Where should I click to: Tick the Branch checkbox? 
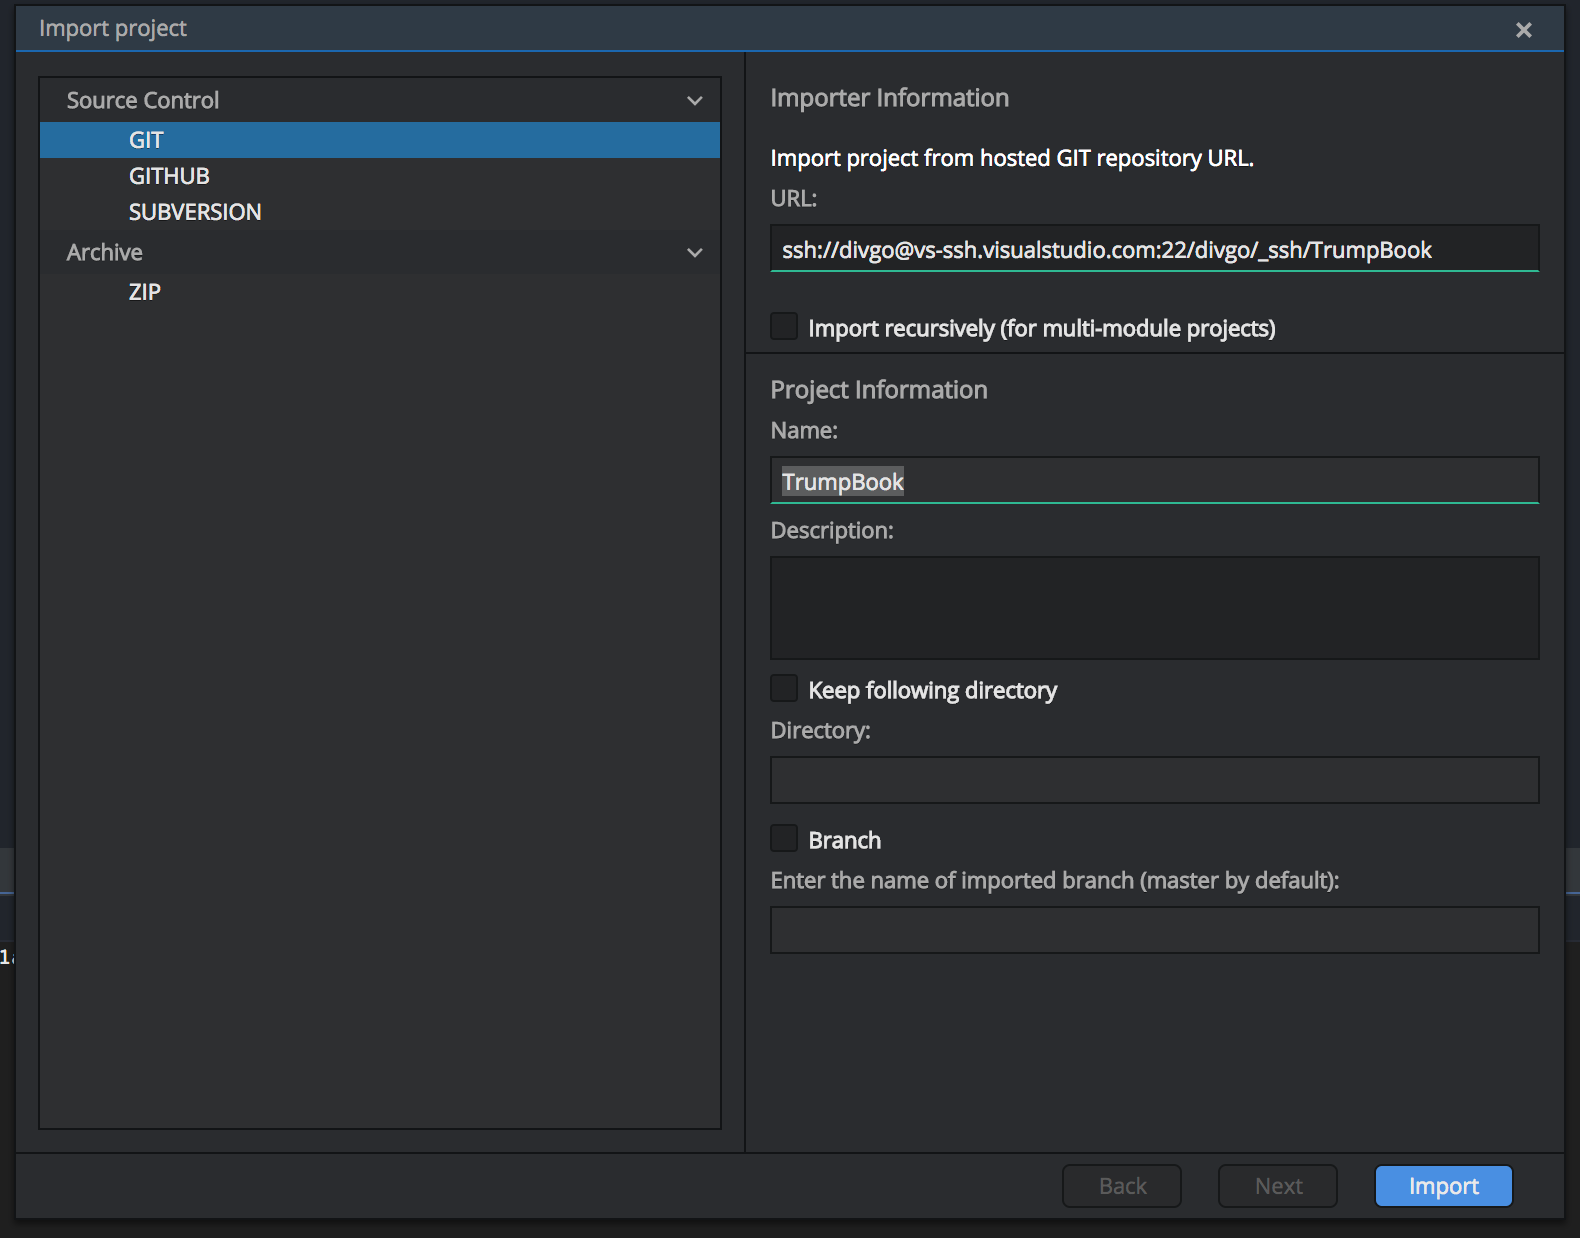(x=784, y=839)
